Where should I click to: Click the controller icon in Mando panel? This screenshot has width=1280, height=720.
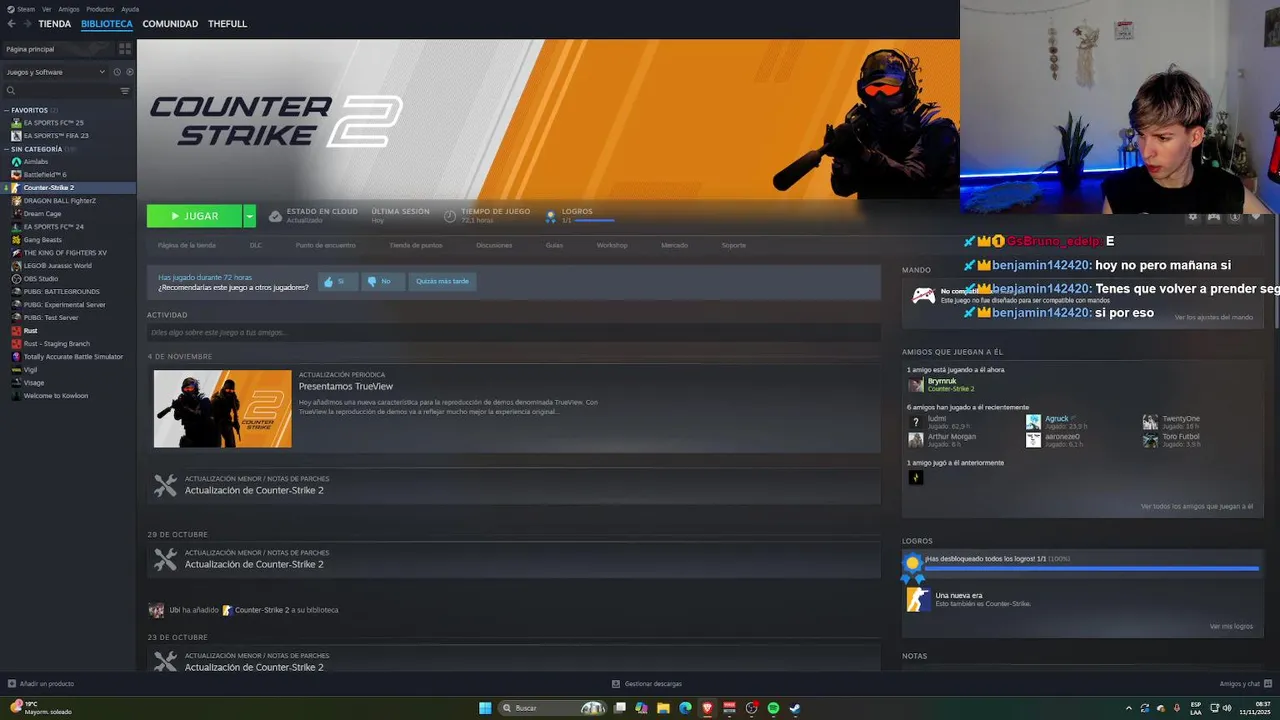coord(923,295)
